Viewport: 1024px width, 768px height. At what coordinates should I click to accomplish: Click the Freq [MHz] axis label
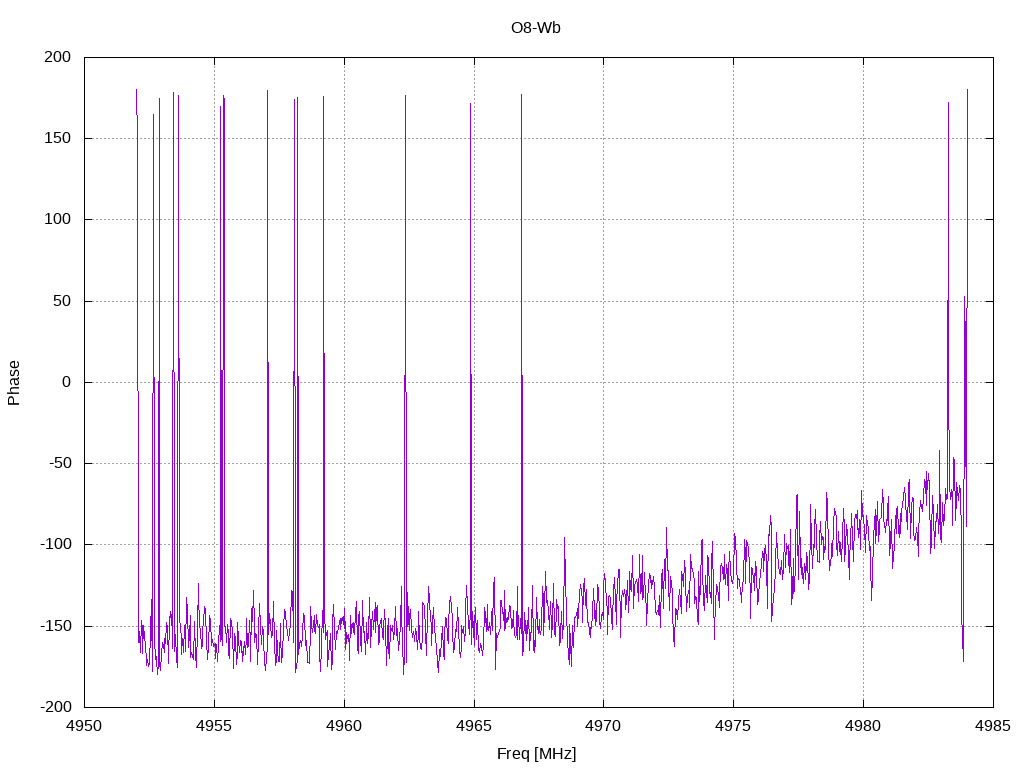pos(536,754)
